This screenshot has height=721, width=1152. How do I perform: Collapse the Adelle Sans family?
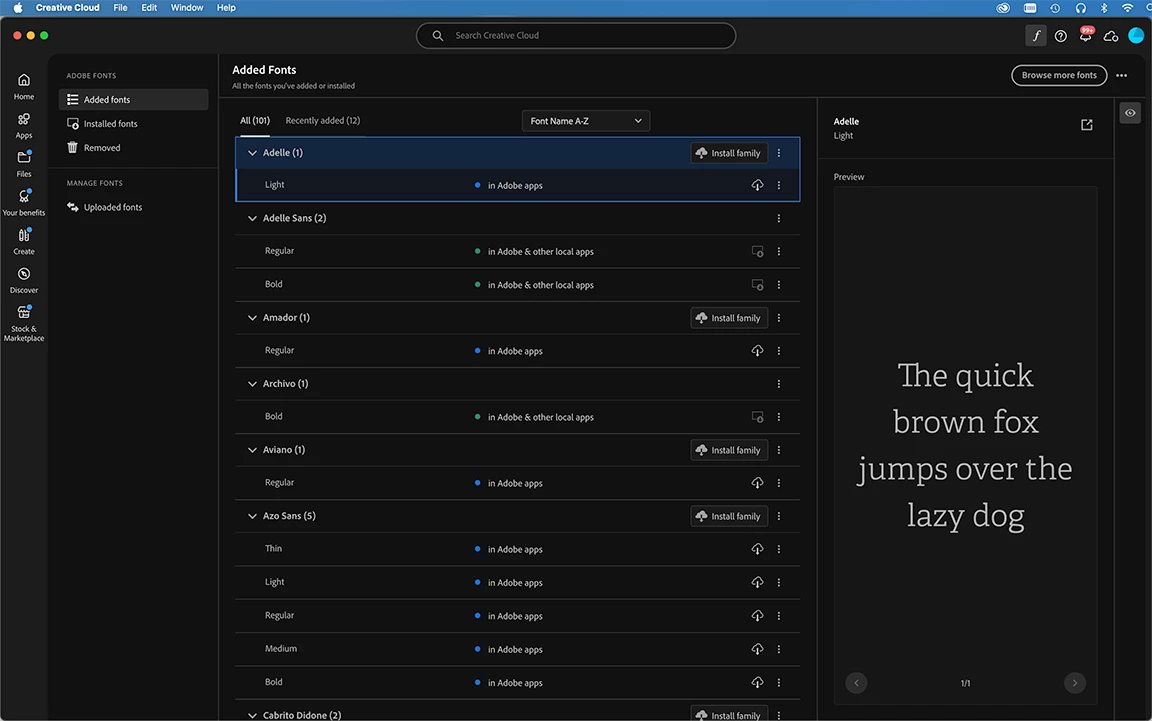[x=252, y=218]
